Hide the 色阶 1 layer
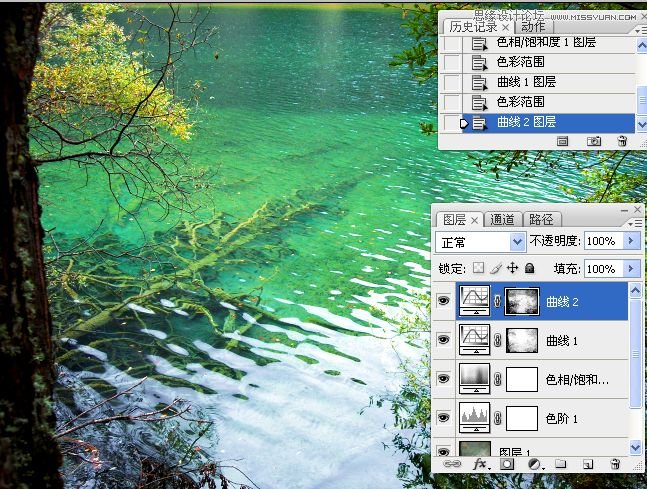Screen dimensions: 647x489 point(444,418)
